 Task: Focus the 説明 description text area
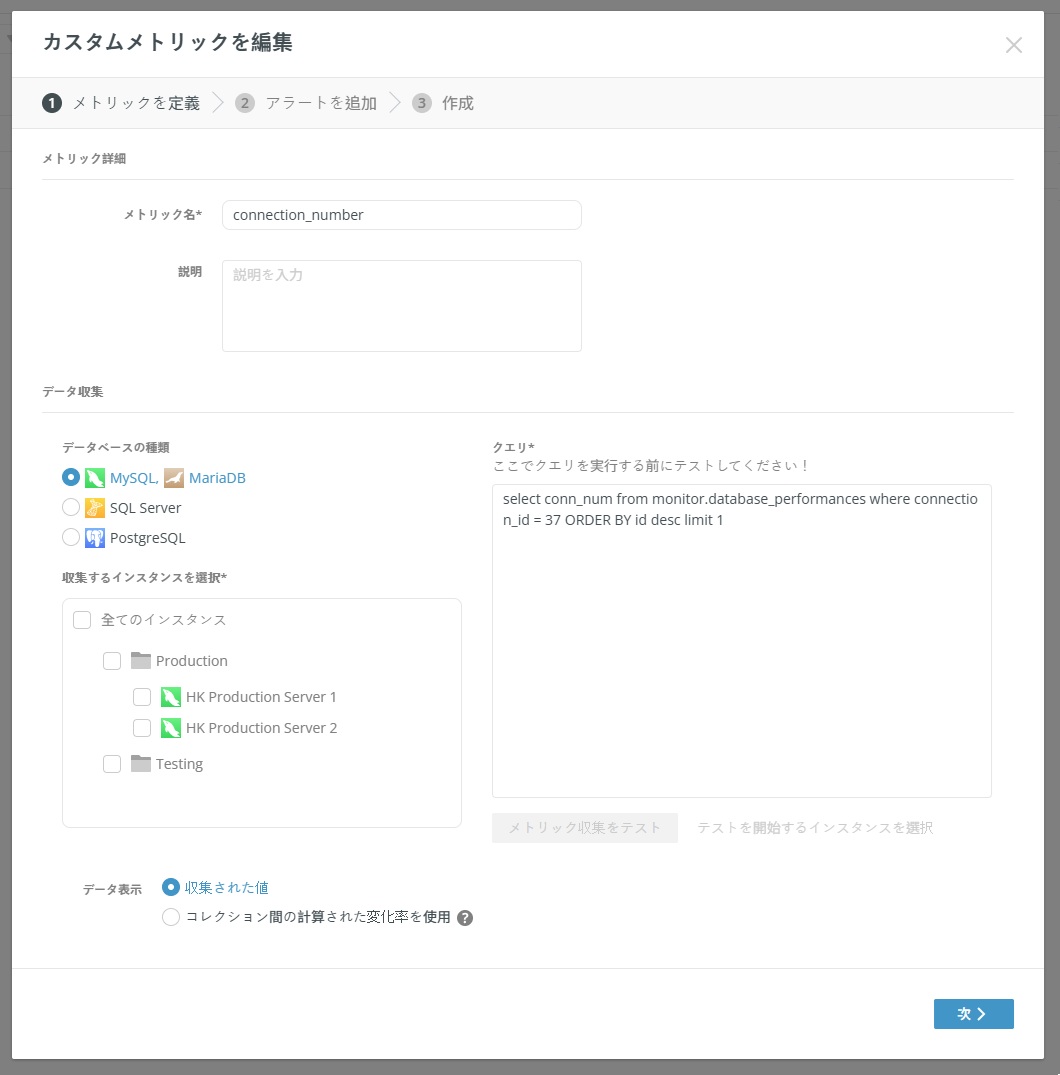[x=401, y=306]
